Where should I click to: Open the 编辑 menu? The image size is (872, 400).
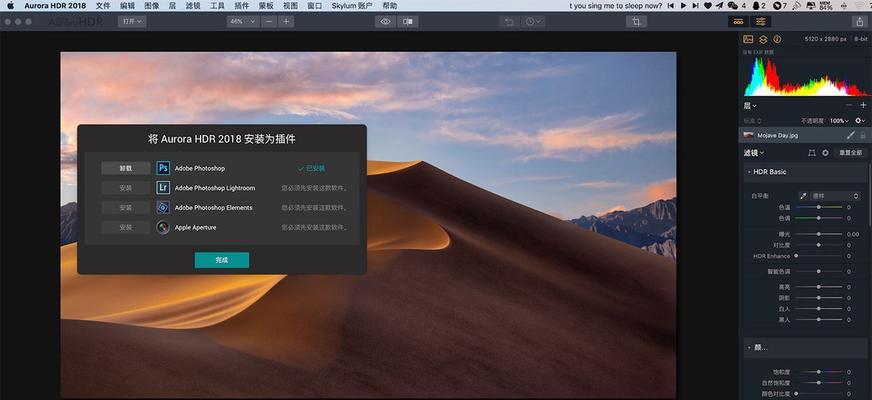coord(127,6)
